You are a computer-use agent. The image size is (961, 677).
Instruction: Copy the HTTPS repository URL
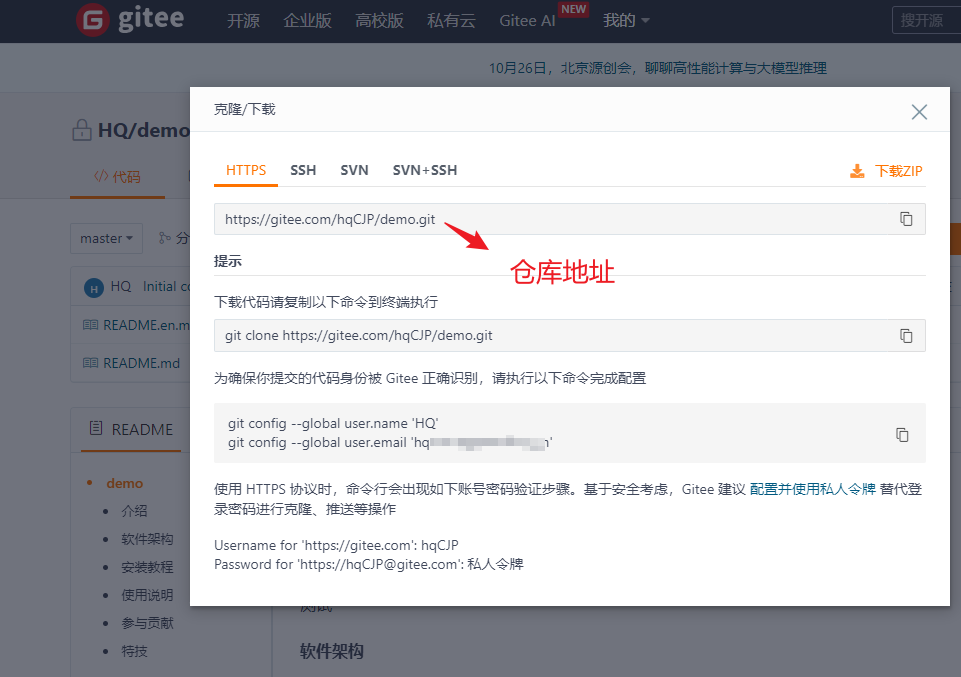[906, 219]
